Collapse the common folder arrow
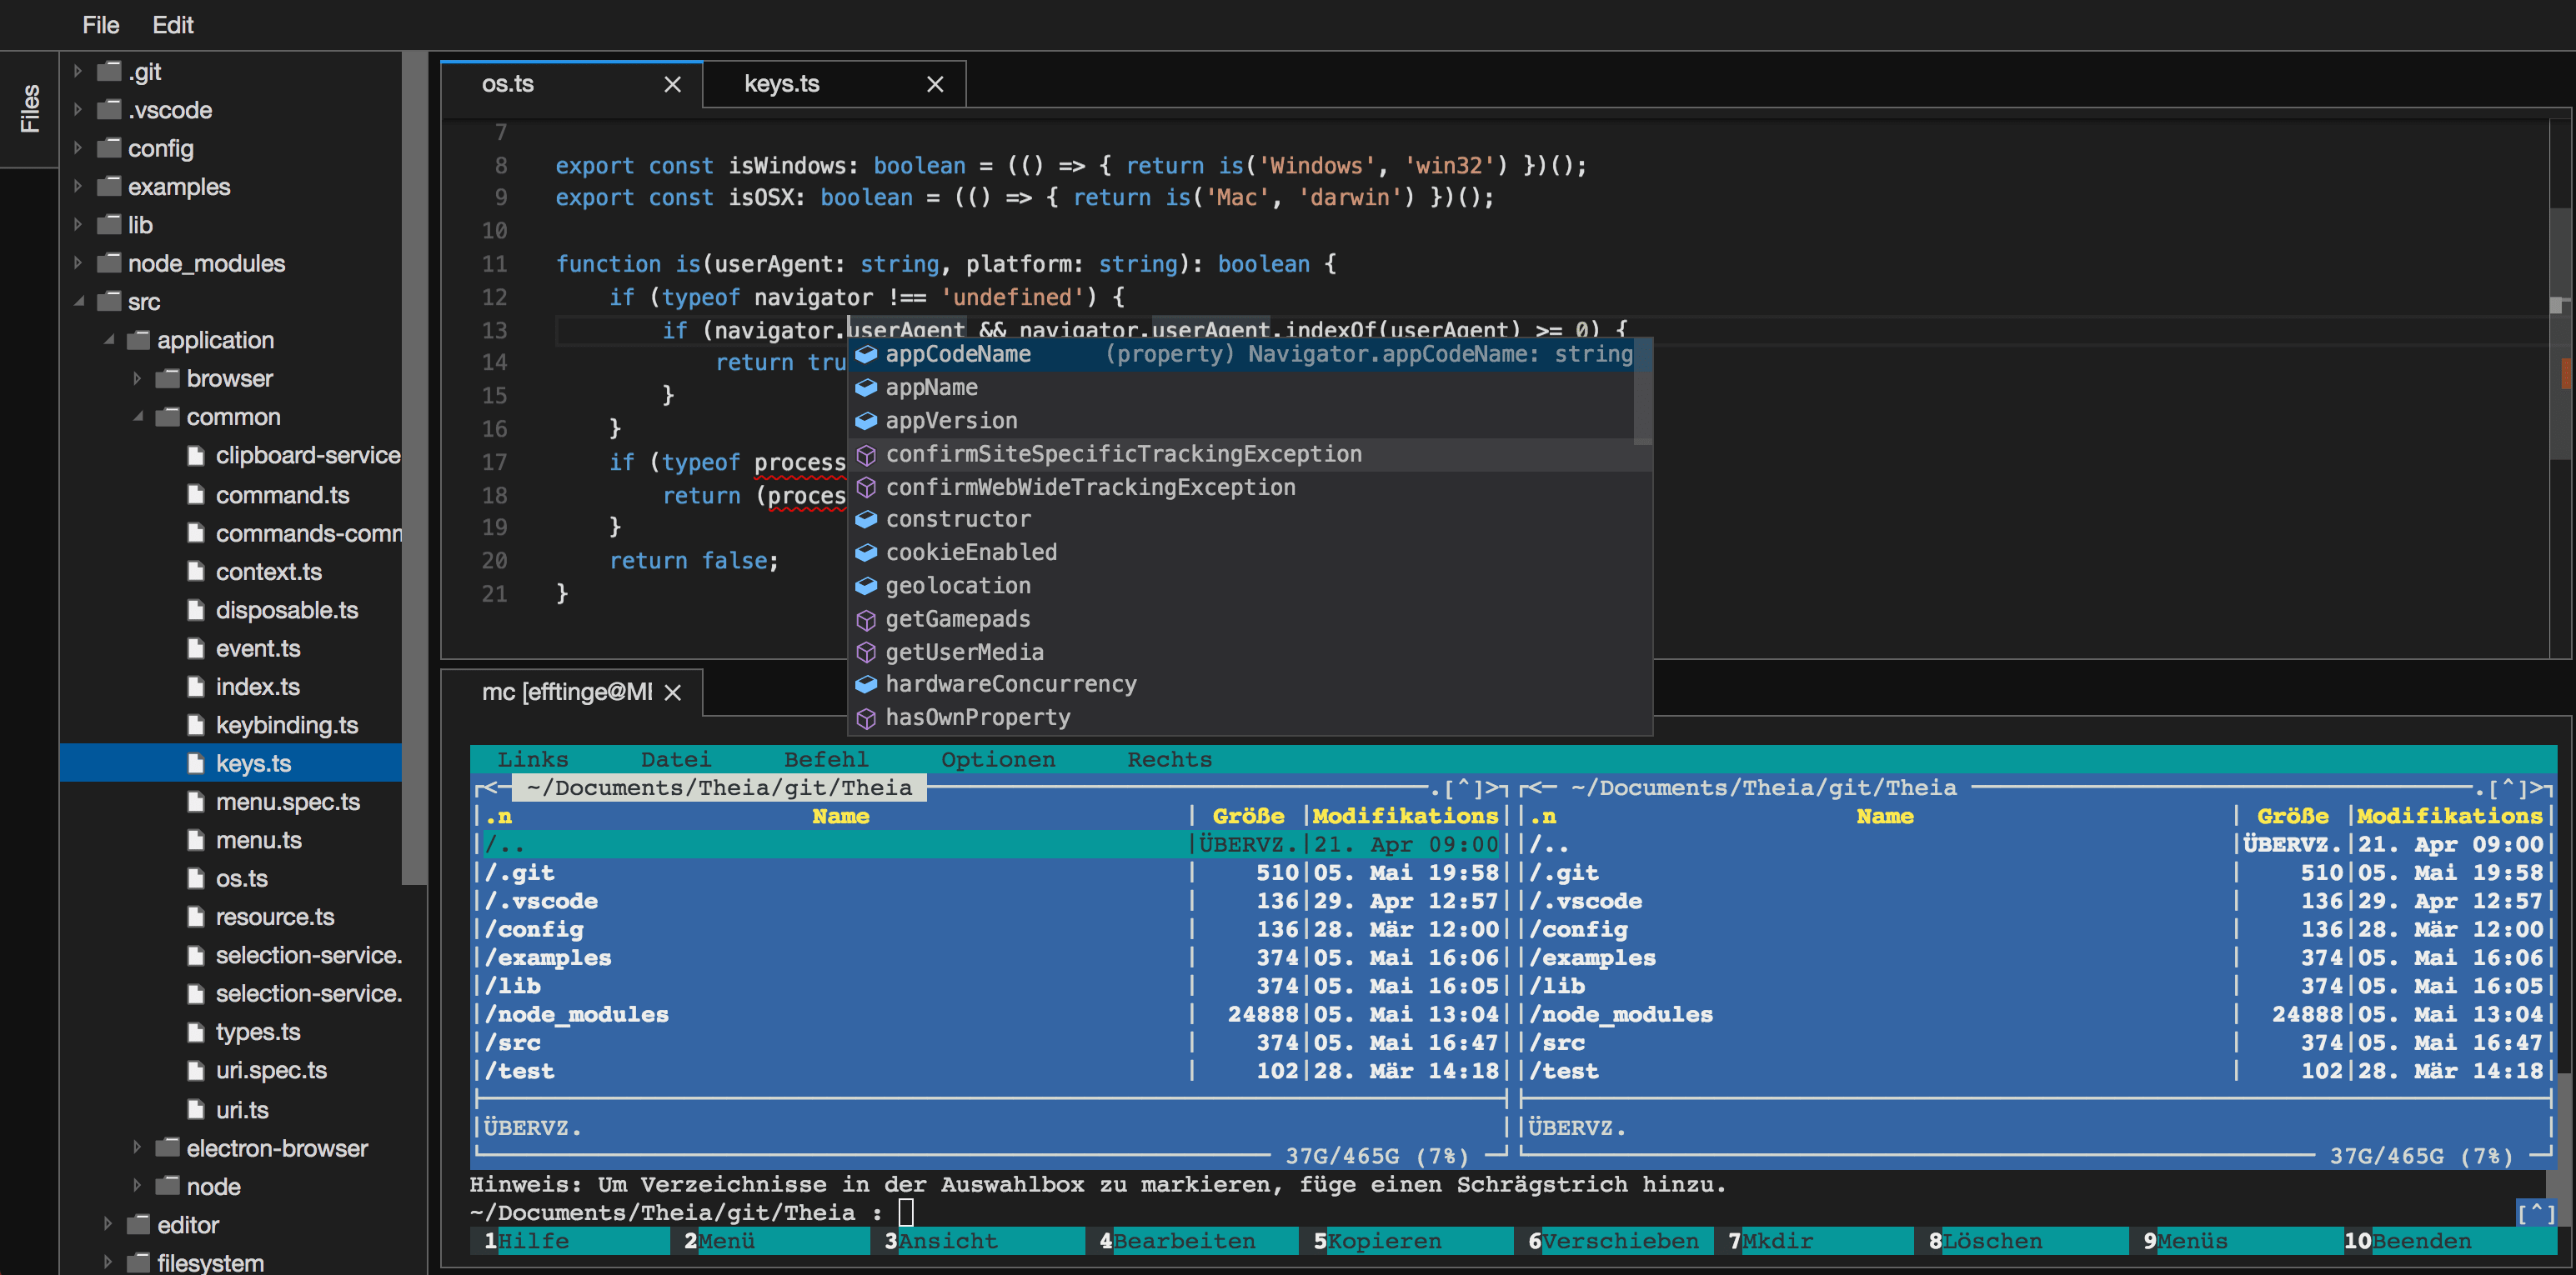2576x1275 pixels. pyautogui.click(x=137, y=417)
